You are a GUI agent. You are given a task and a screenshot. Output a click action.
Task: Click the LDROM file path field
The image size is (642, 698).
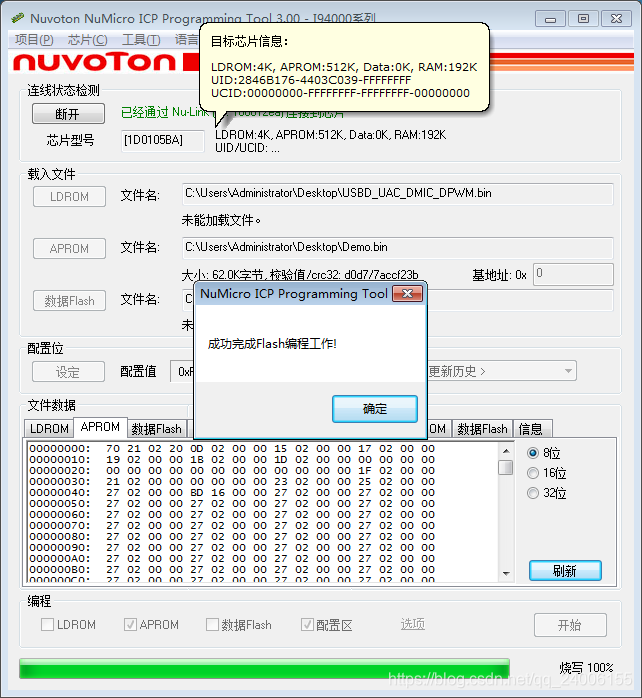coord(397,194)
